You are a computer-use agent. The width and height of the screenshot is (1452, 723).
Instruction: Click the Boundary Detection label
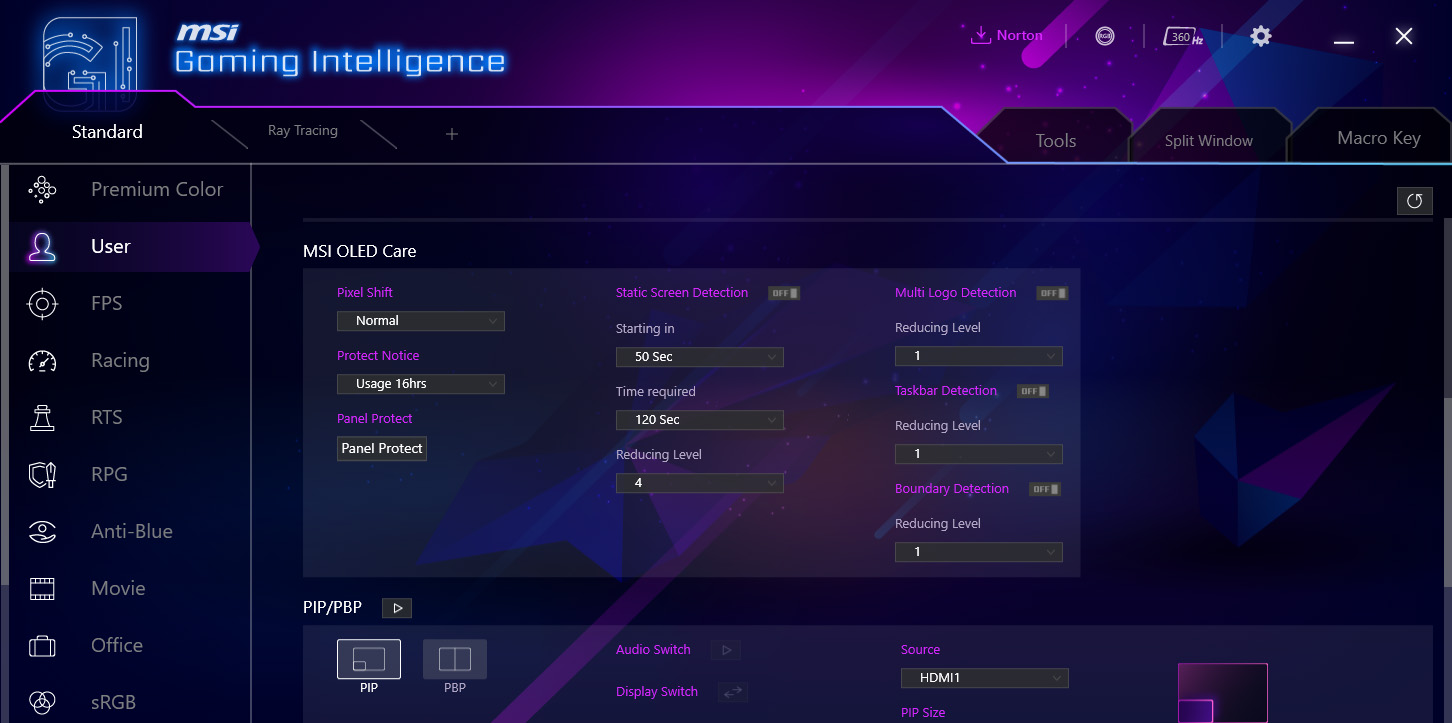(952, 489)
